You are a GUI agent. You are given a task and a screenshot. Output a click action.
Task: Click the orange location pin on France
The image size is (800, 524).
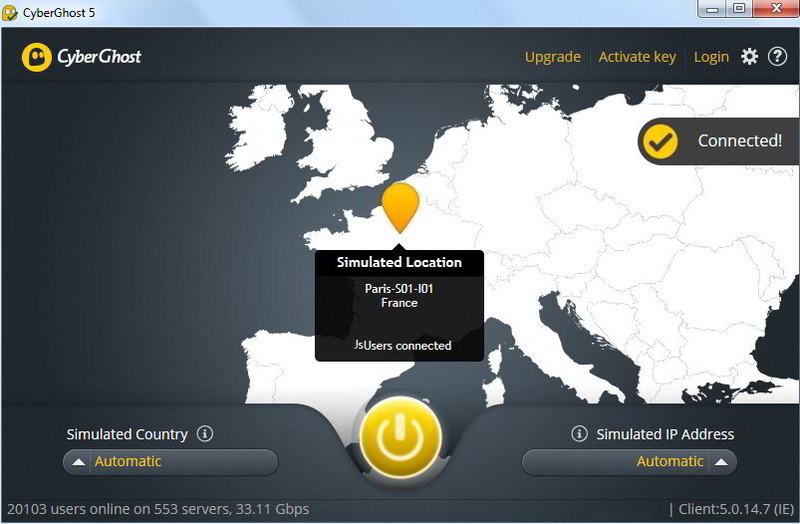point(401,208)
